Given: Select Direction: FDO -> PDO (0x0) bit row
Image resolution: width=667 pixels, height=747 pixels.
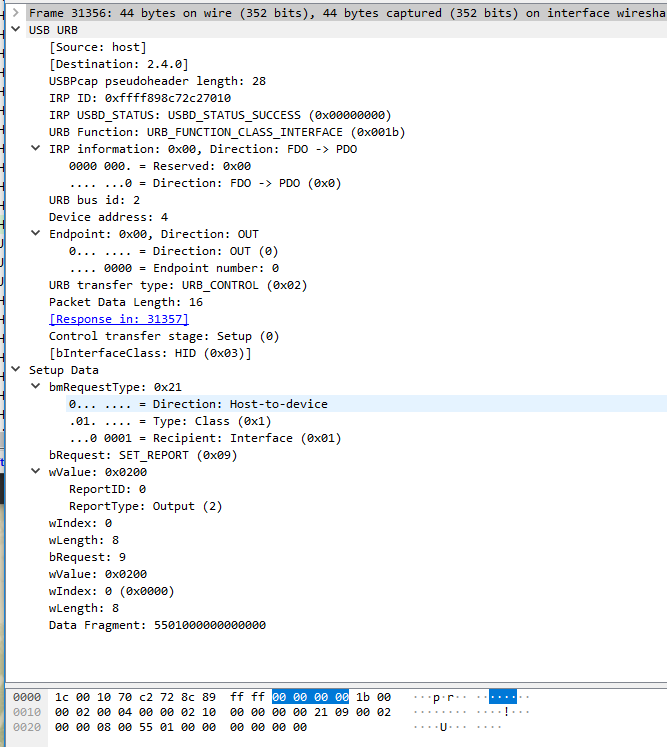Looking at the screenshot, I should click(x=205, y=183).
